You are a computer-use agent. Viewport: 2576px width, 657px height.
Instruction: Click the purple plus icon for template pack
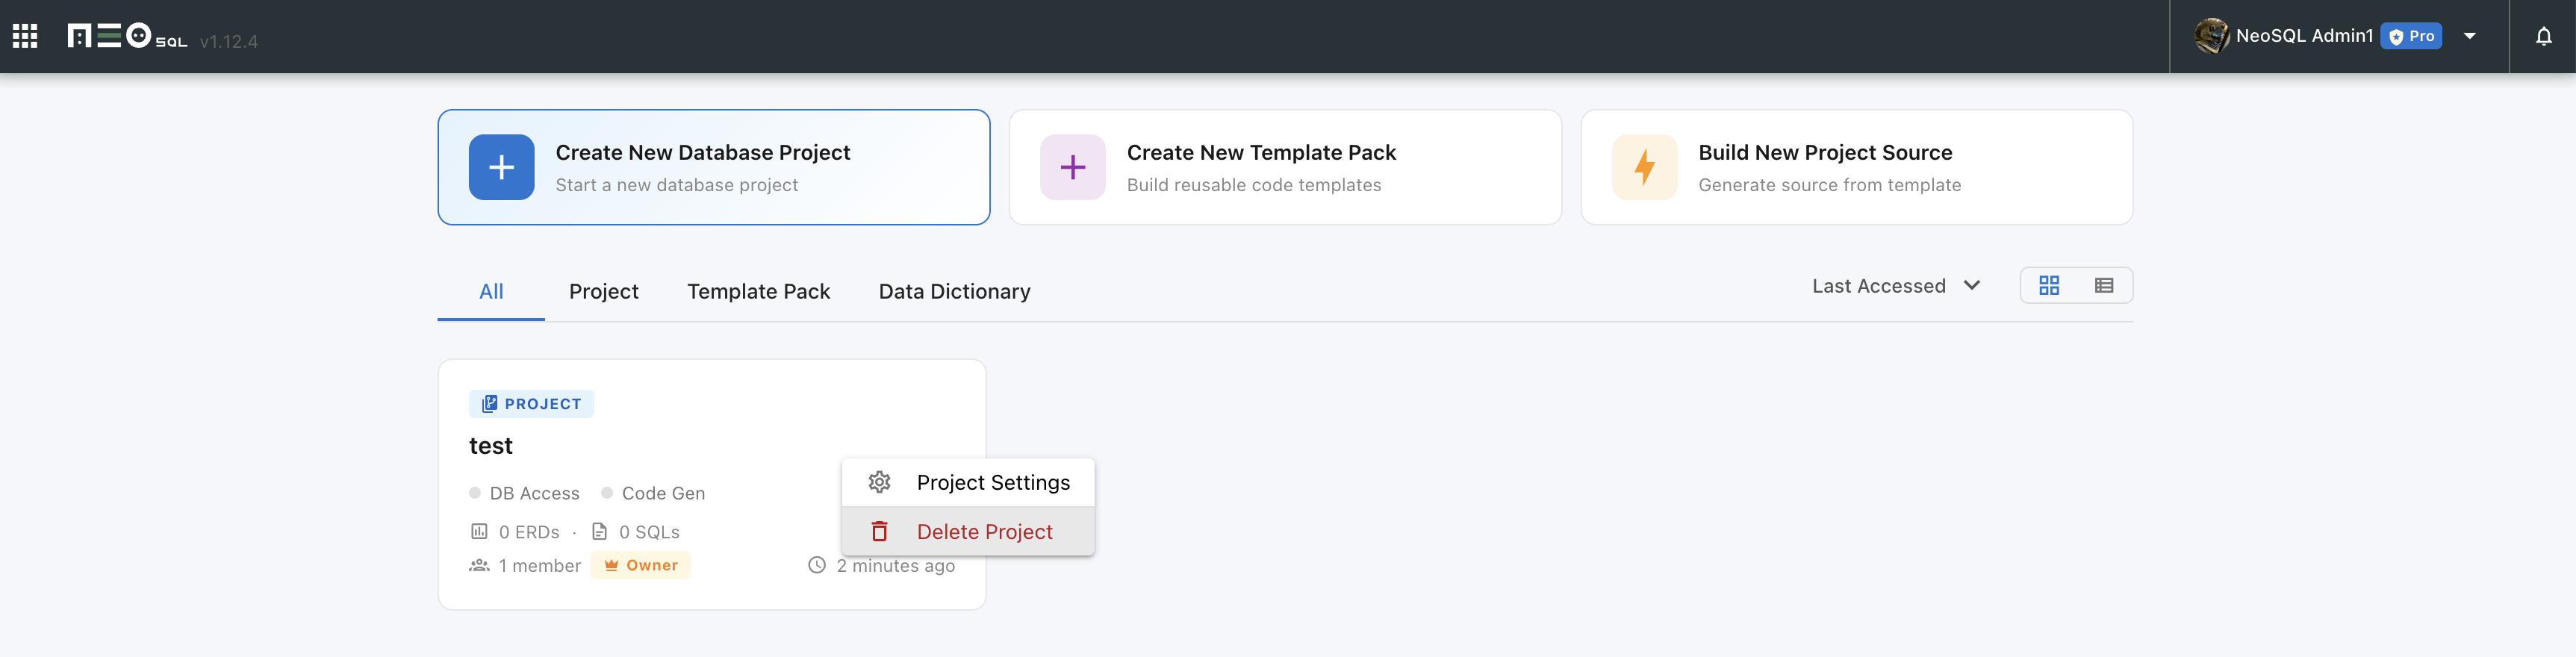[x=1072, y=167]
